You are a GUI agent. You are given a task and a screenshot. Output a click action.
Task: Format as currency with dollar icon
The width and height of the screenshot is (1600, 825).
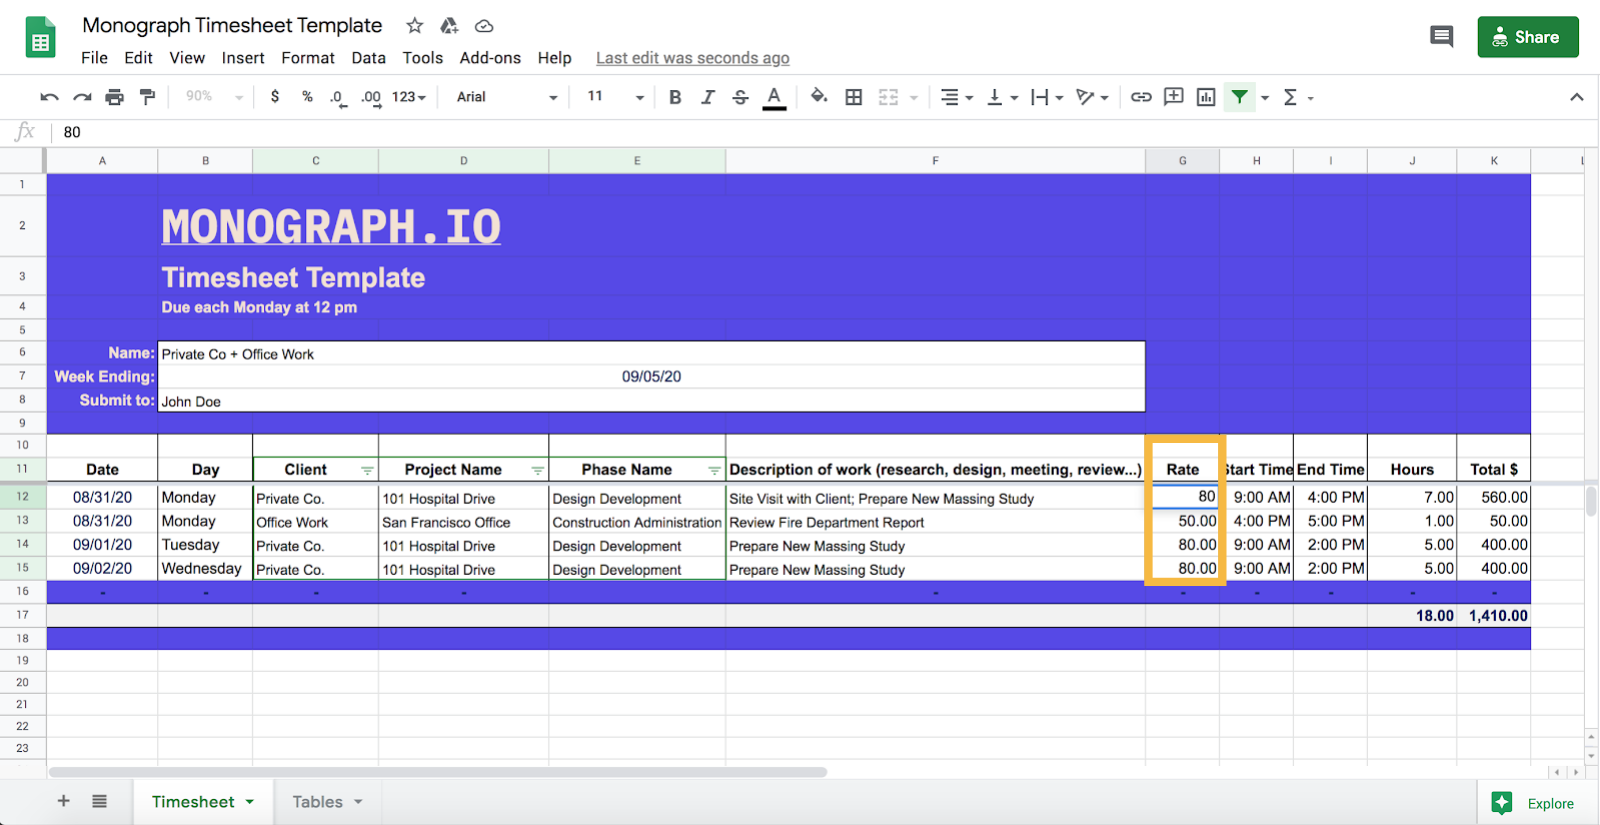(x=275, y=97)
